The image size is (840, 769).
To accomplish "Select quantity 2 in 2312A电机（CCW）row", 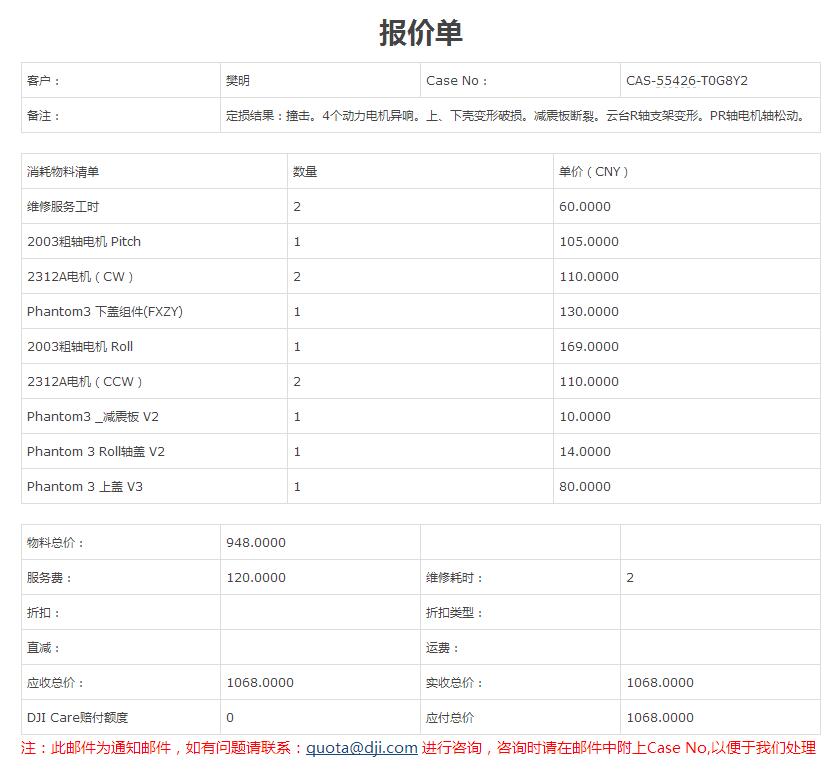I will [x=297, y=382].
